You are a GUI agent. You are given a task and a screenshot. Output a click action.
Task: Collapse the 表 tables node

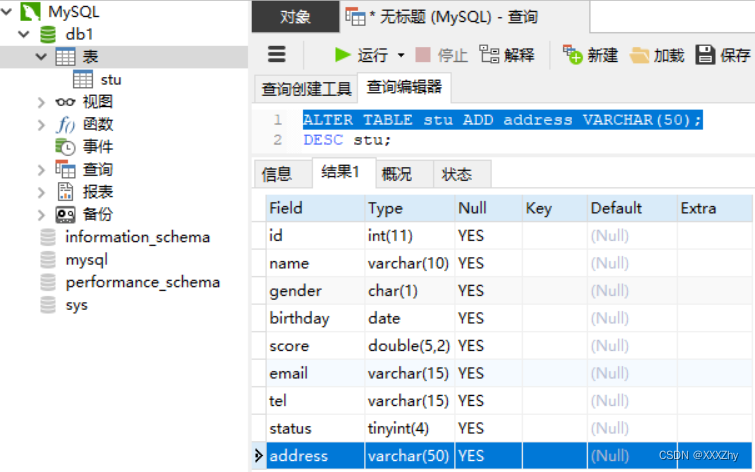41,57
